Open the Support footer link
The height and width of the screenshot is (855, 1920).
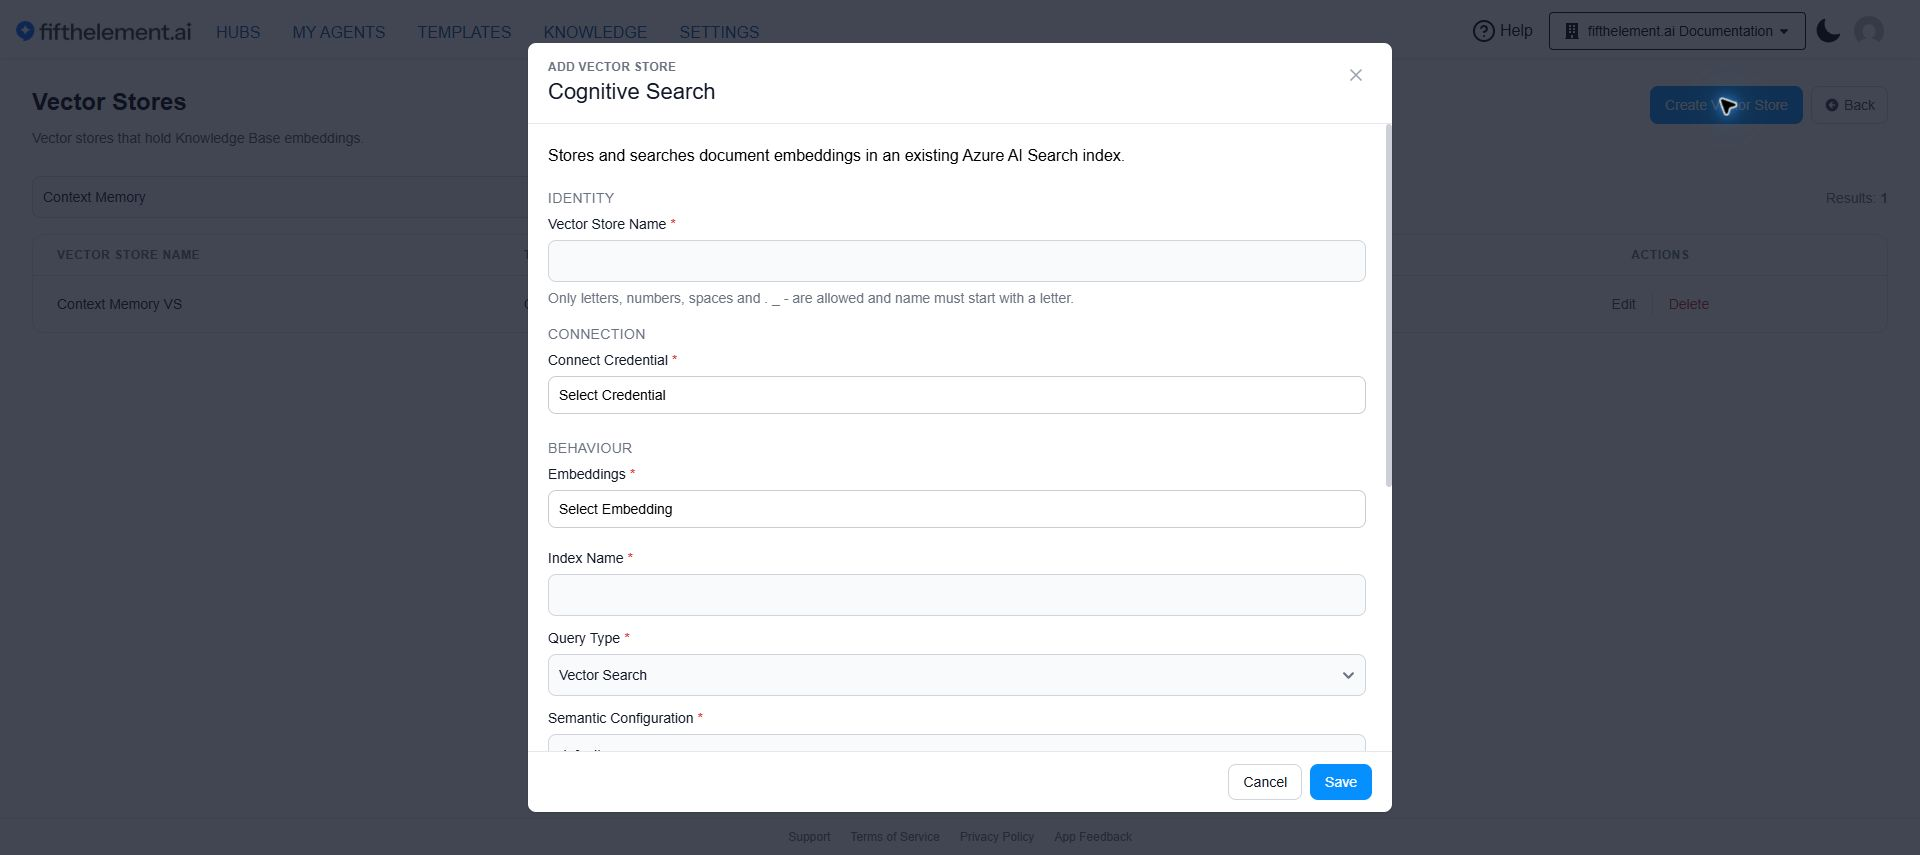click(809, 837)
